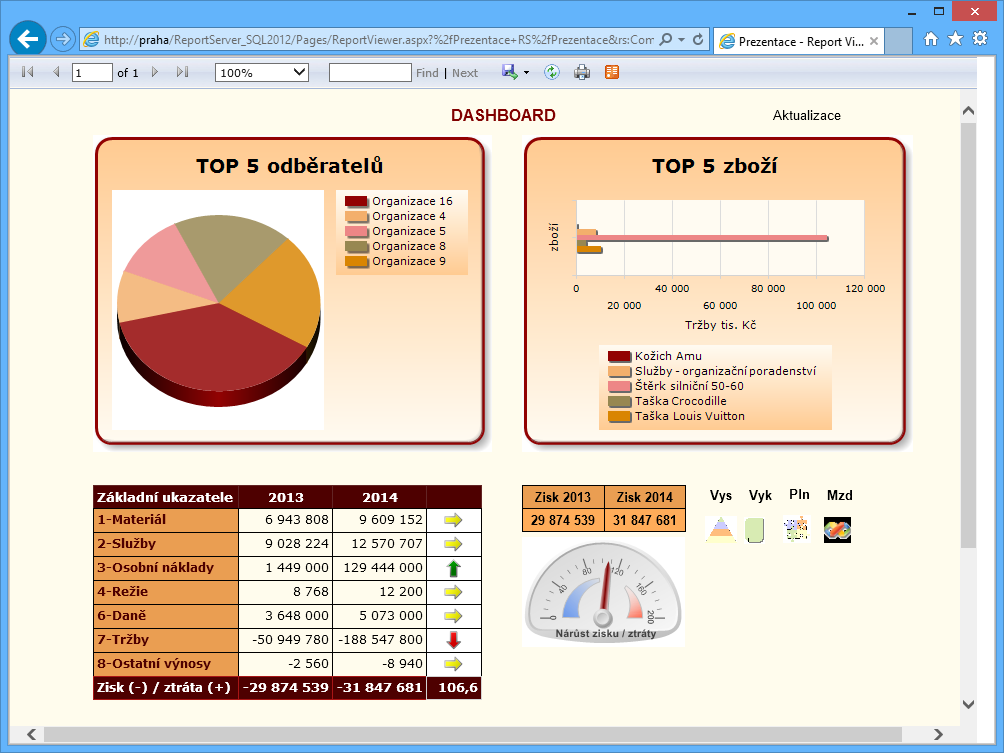This screenshot has height=753, width=1004.
Task: Click the printer icon in report toolbar
Action: (x=582, y=72)
